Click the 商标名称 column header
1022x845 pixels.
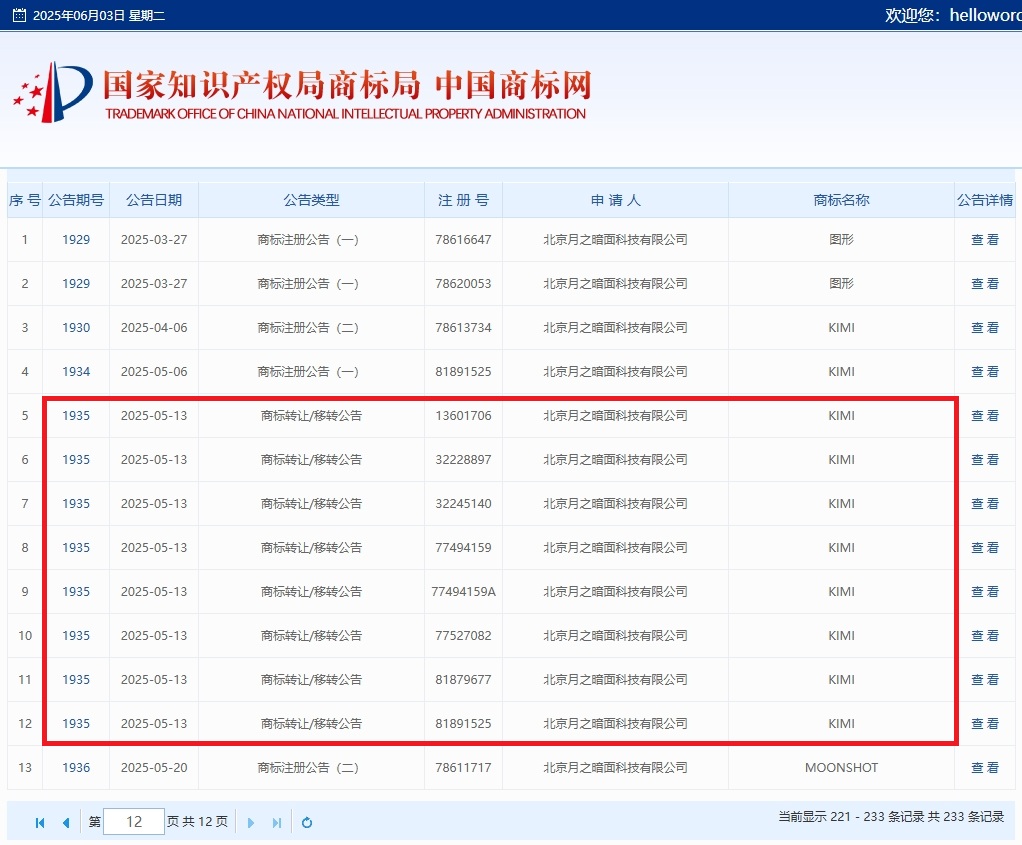click(841, 200)
